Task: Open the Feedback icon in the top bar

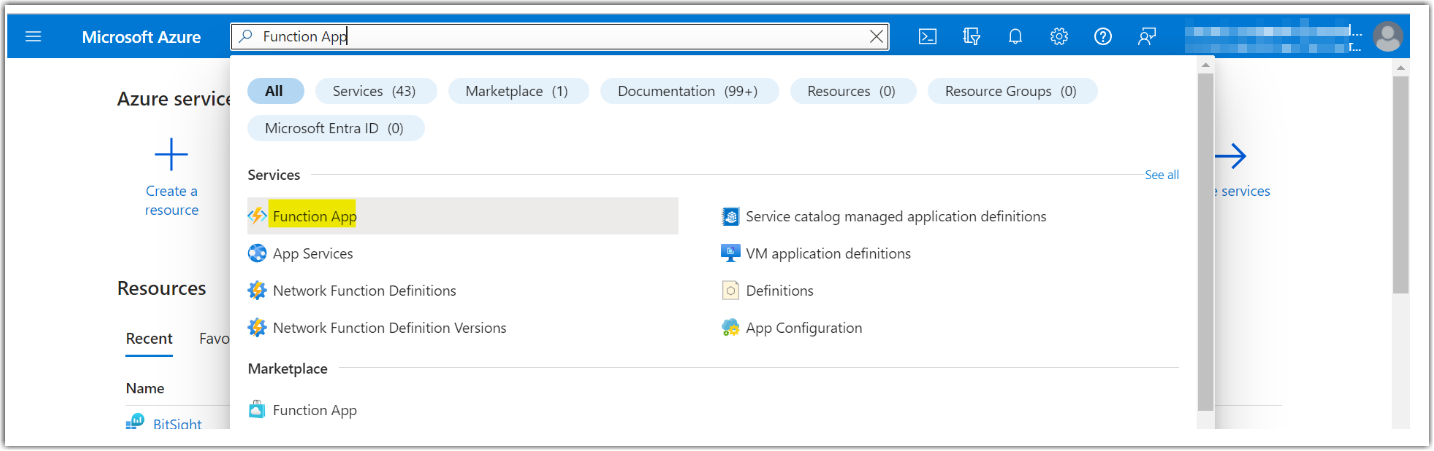Action: click(1147, 37)
